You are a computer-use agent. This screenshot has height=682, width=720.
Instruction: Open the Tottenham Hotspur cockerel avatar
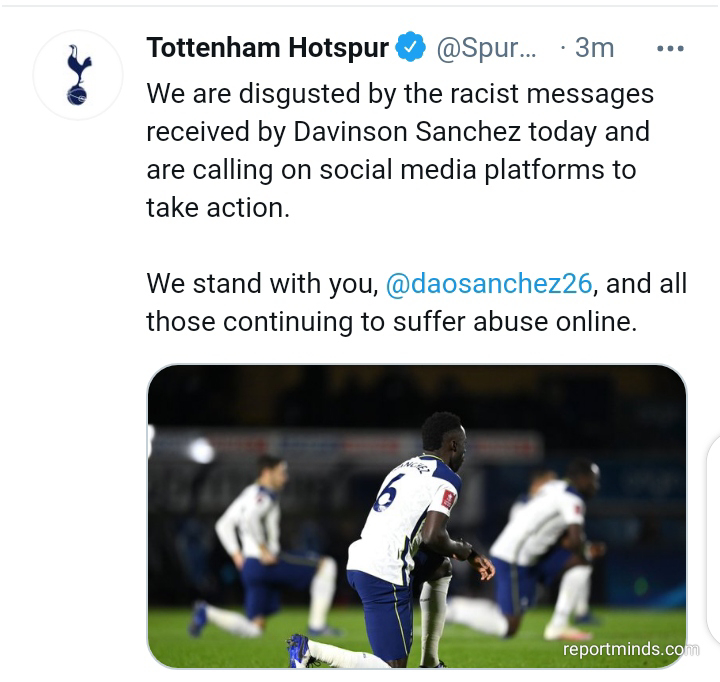[78, 75]
